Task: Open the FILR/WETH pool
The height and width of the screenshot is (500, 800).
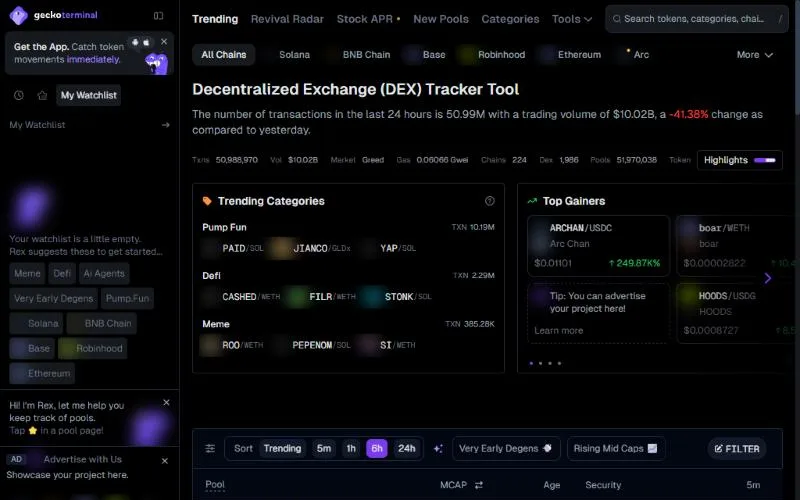Action: tap(321, 297)
